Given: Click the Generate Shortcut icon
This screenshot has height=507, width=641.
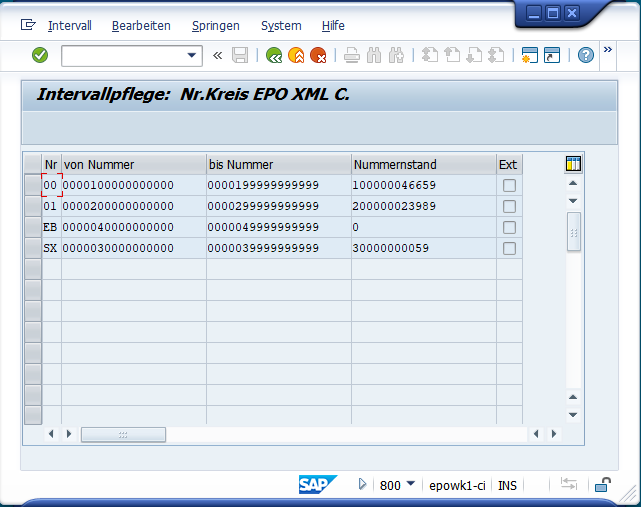Looking at the screenshot, I should coord(552,55).
